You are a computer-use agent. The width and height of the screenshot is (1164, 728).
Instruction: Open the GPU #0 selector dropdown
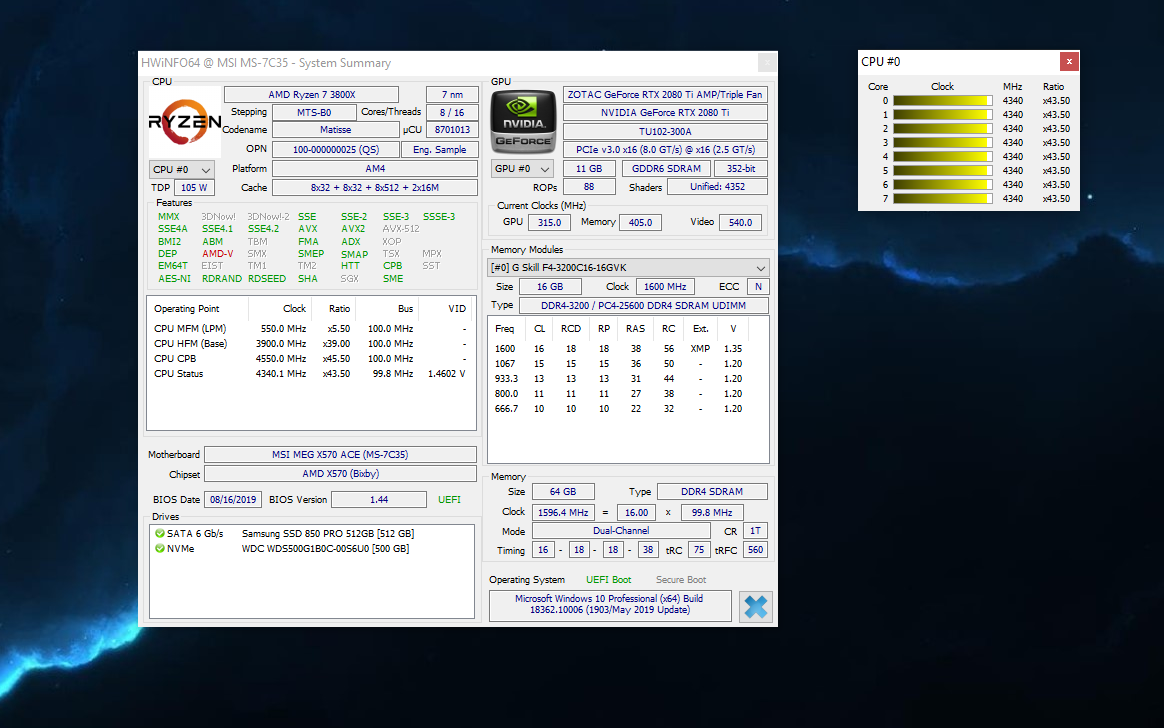point(523,169)
